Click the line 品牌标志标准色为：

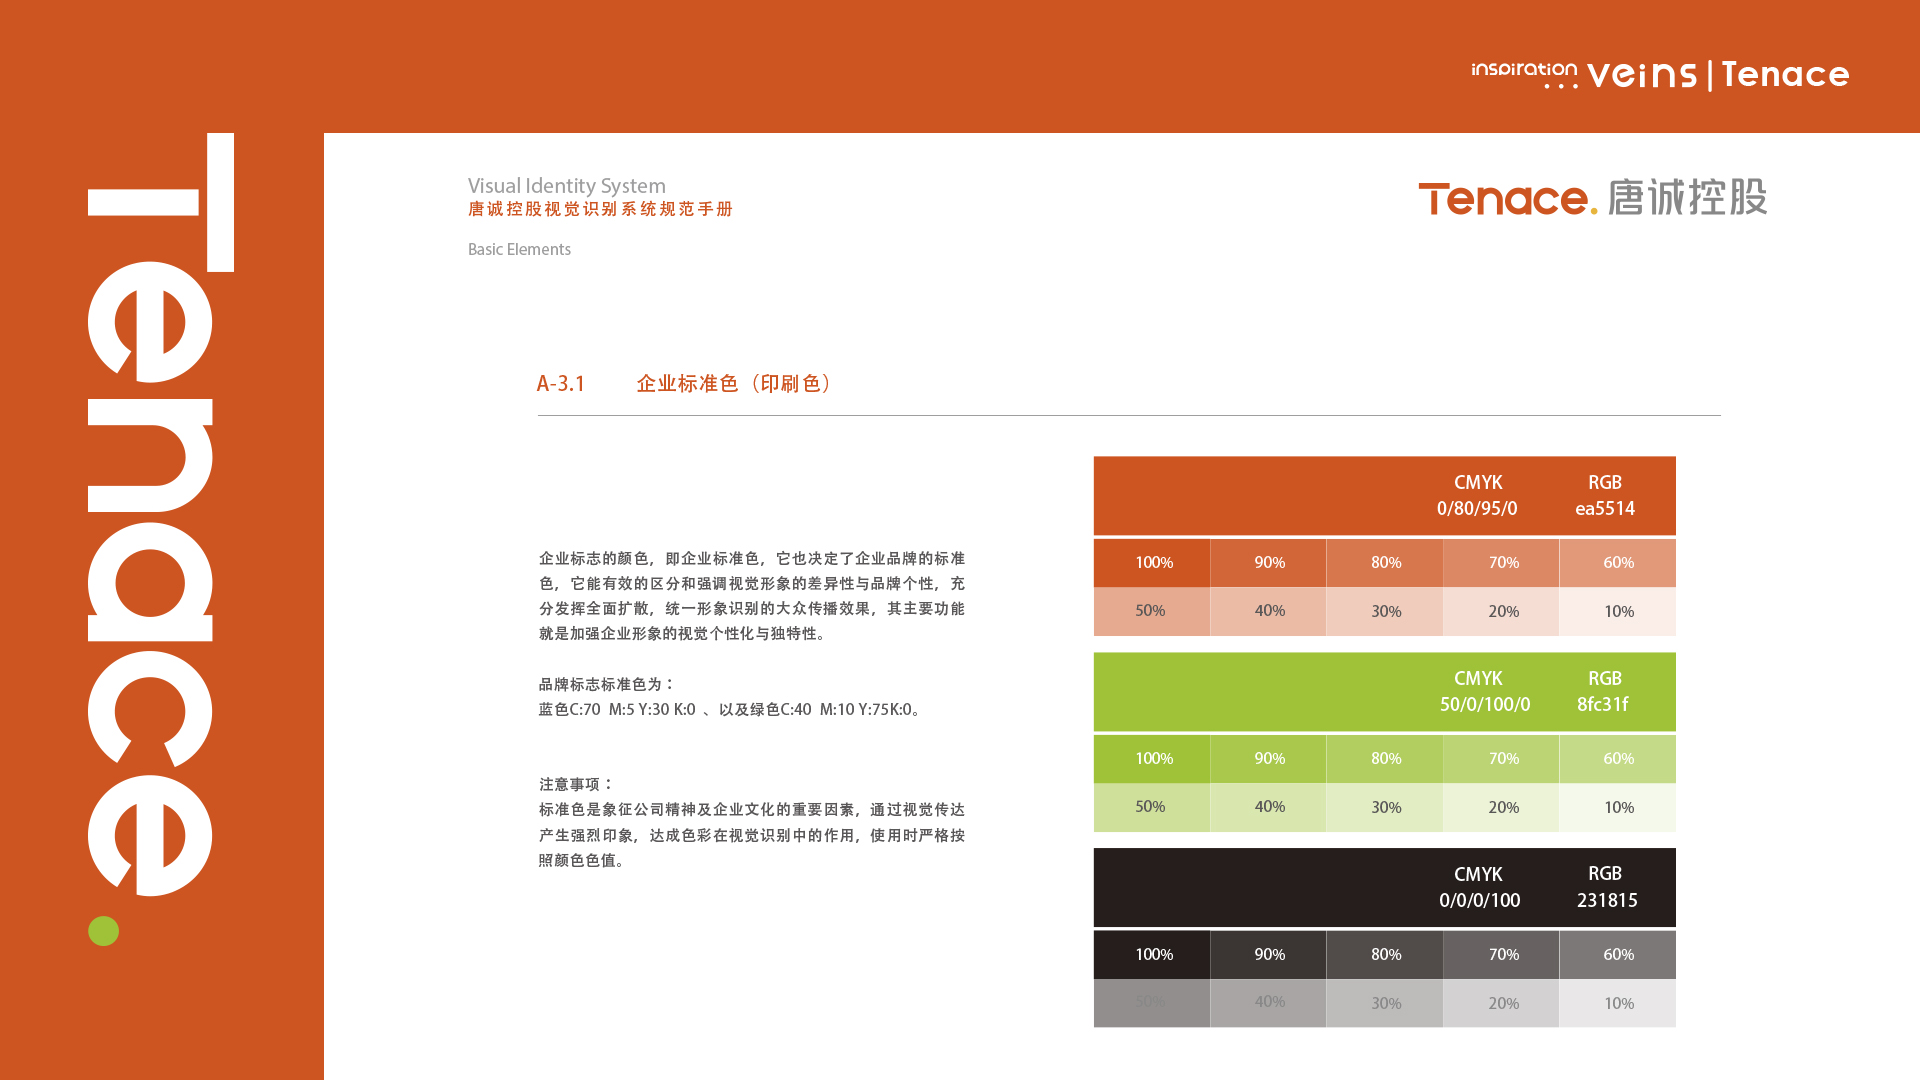(607, 684)
